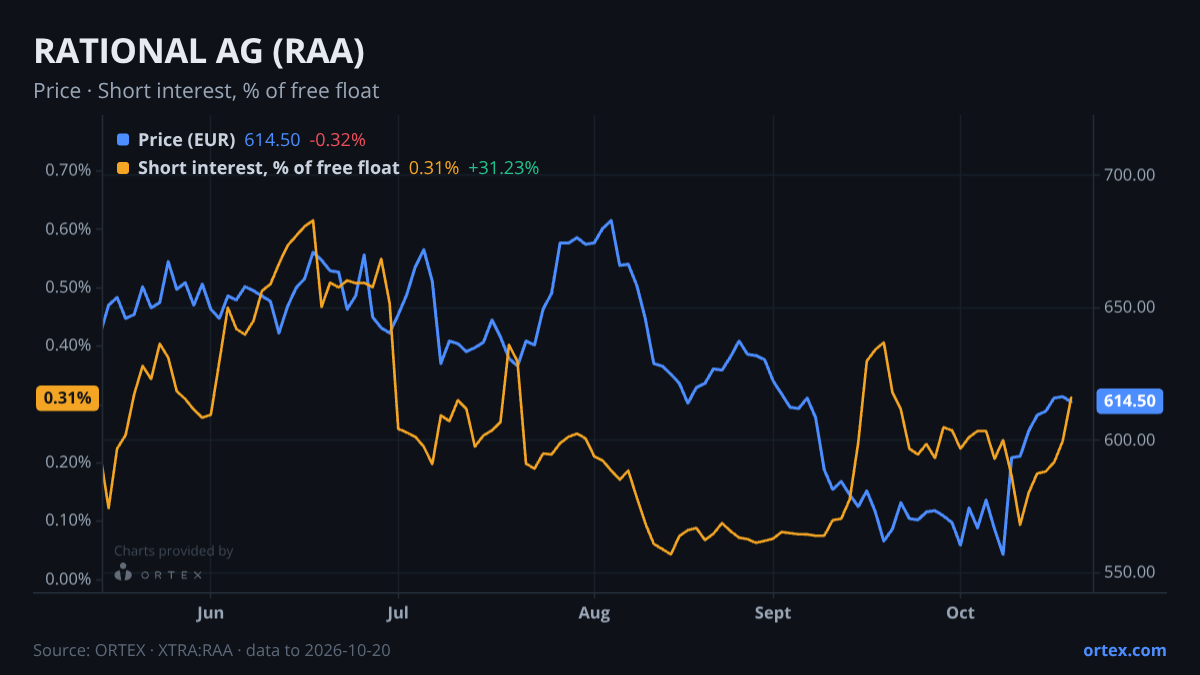
Task: Click the 600.00 right axis label
Action: [x=1130, y=440]
